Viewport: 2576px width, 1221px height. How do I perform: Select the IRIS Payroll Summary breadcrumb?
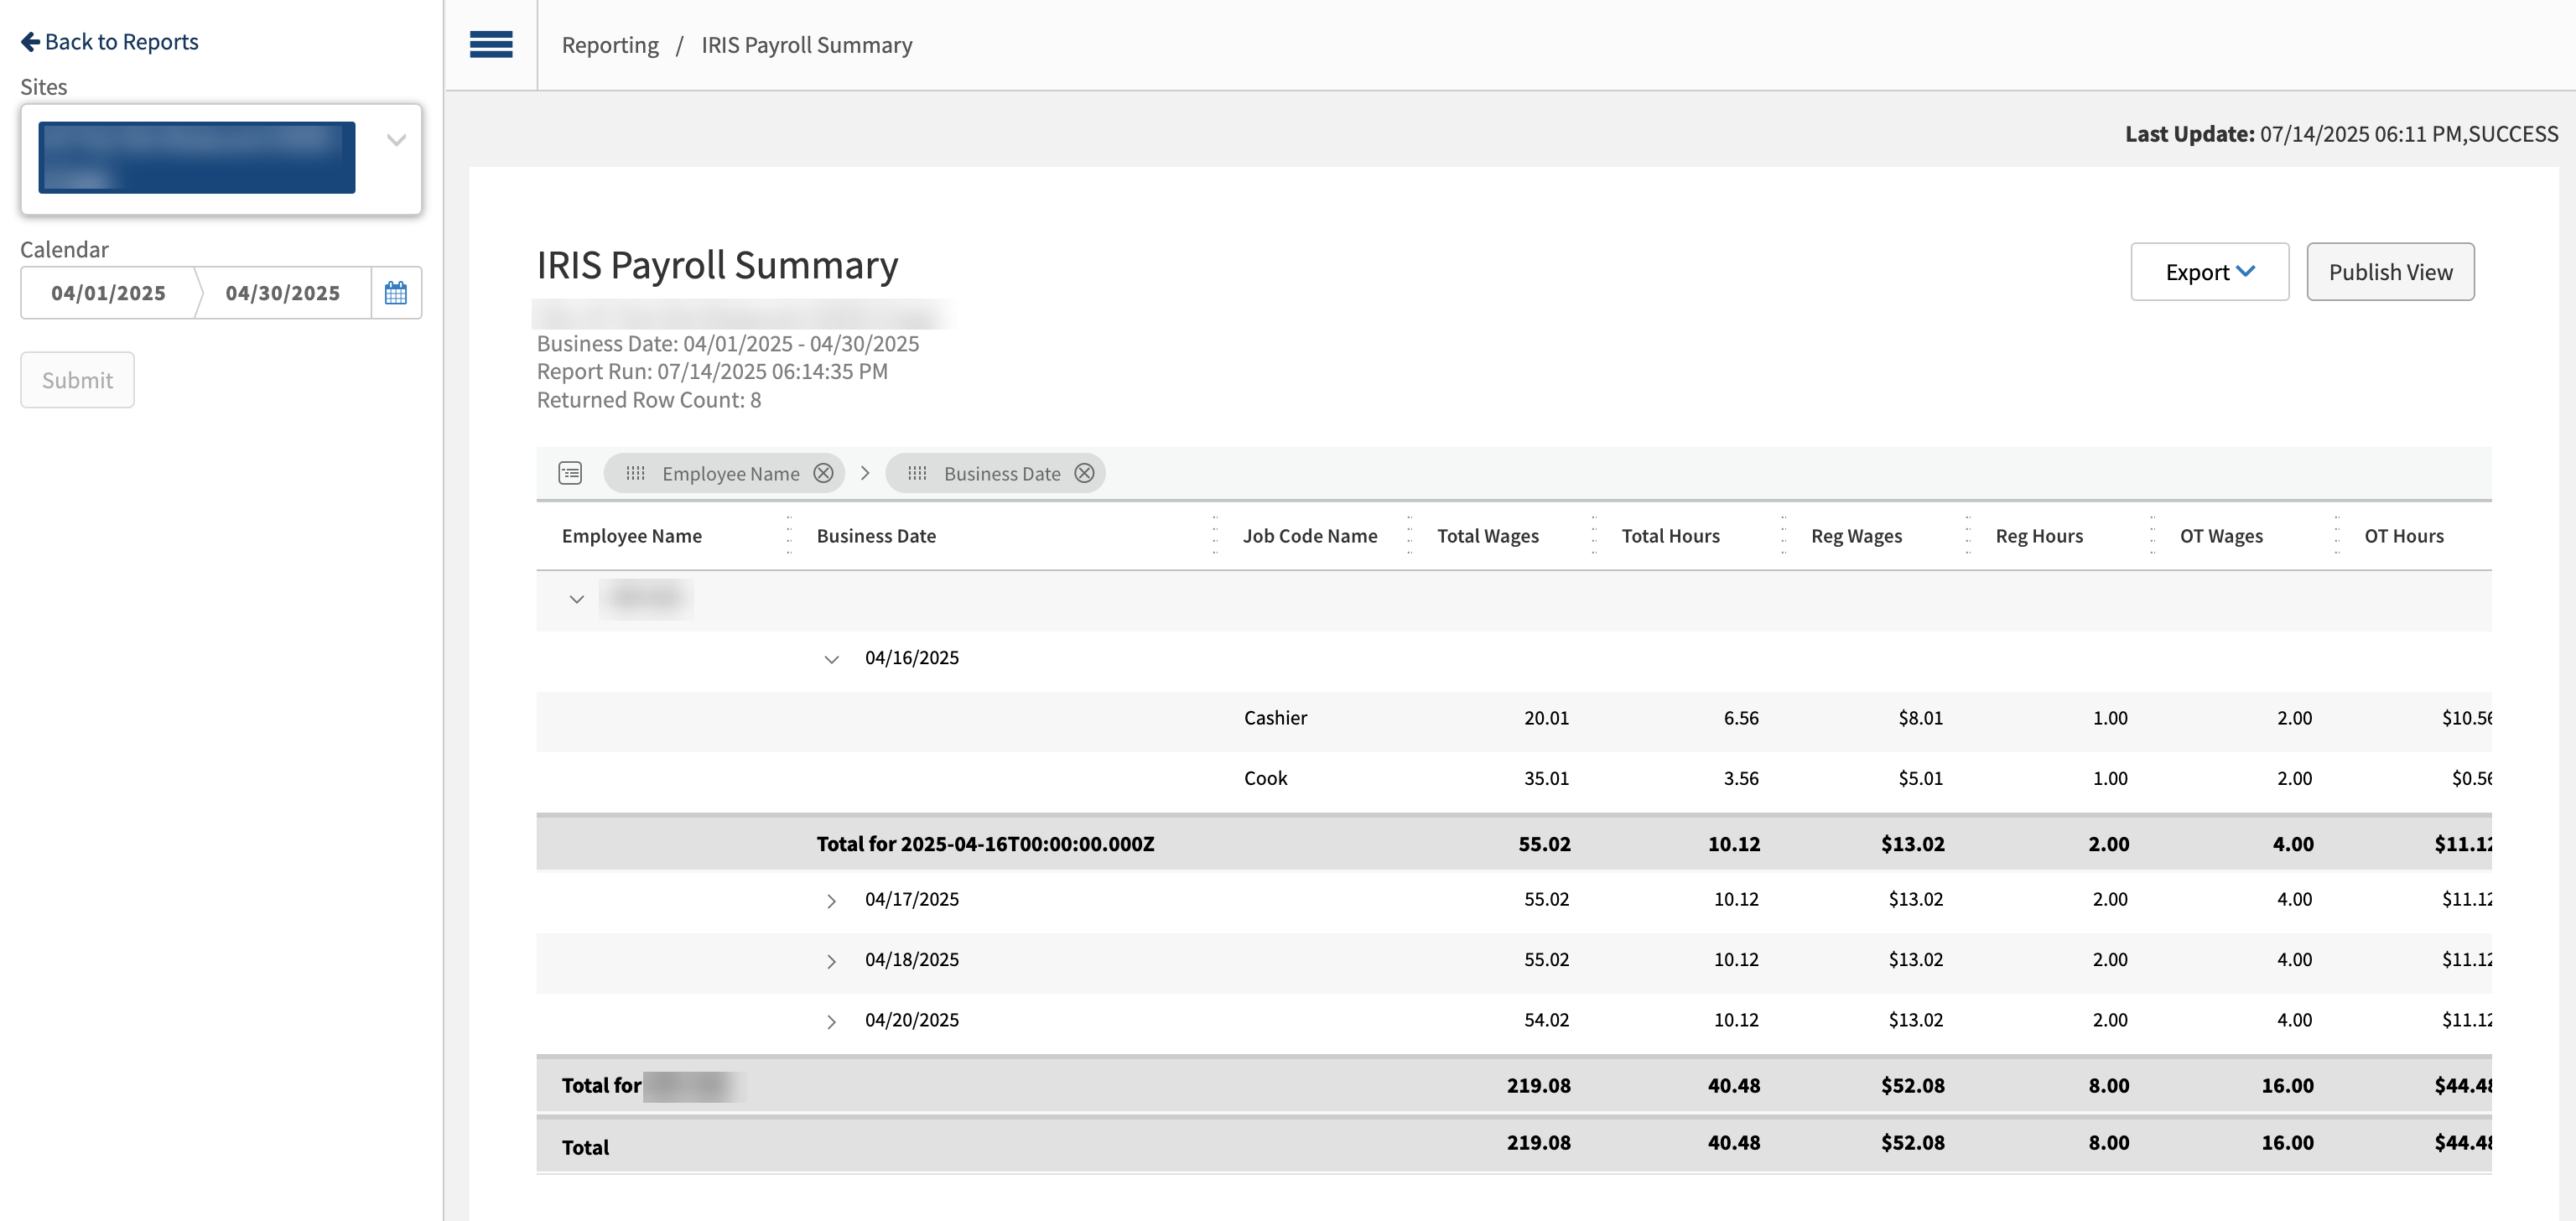coord(806,45)
